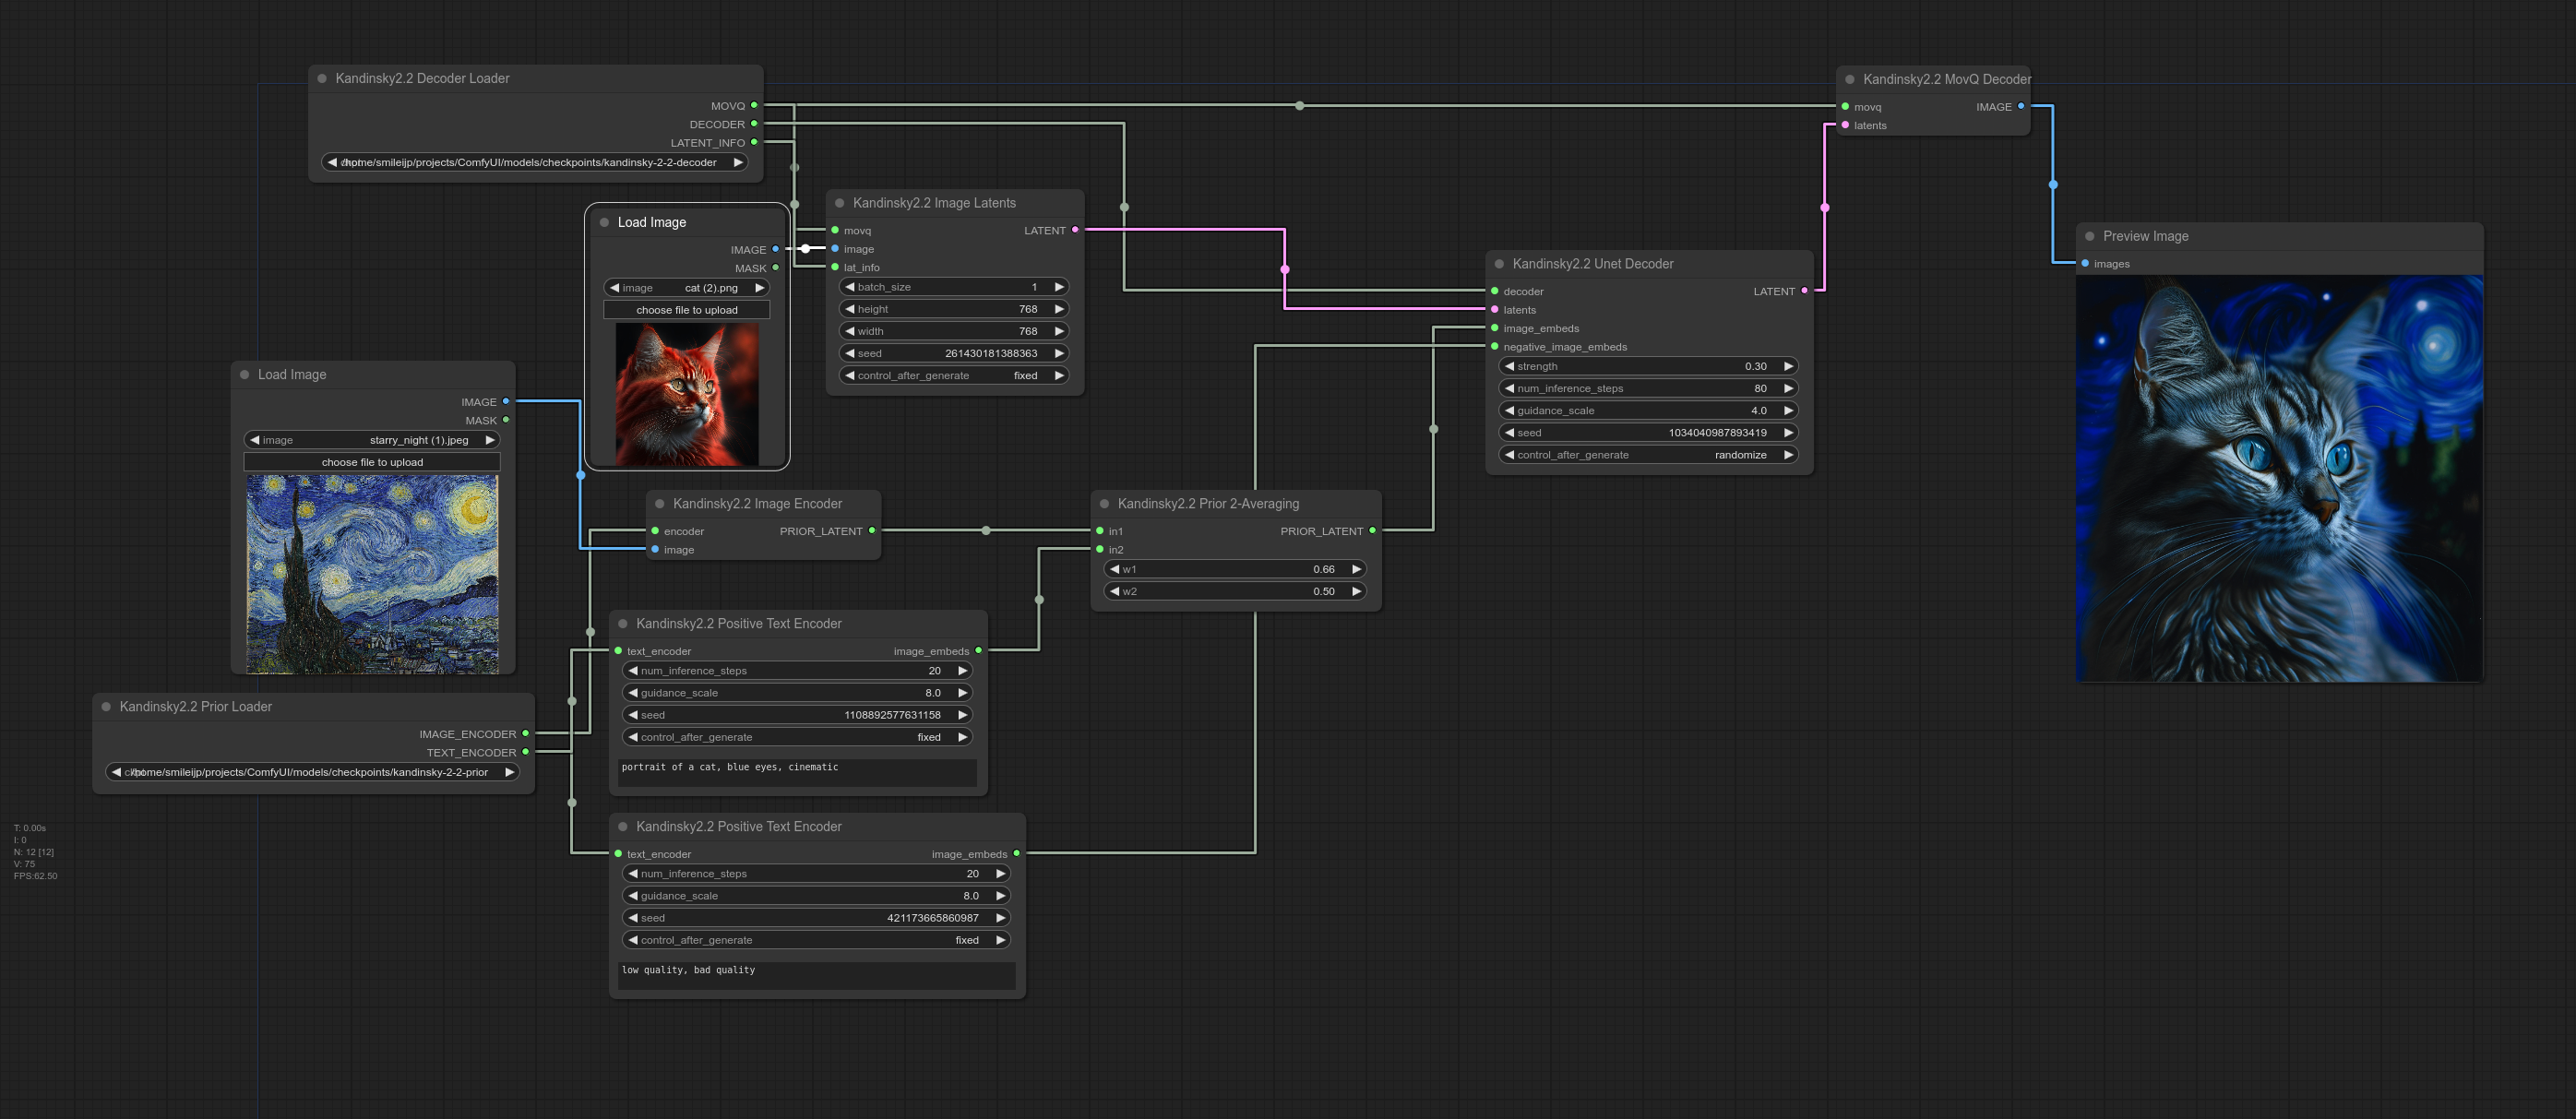Click the IMAGE output socket of MovQ Decoder
The width and height of the screenshot is (2576, 1119).
pos(2021,106)
